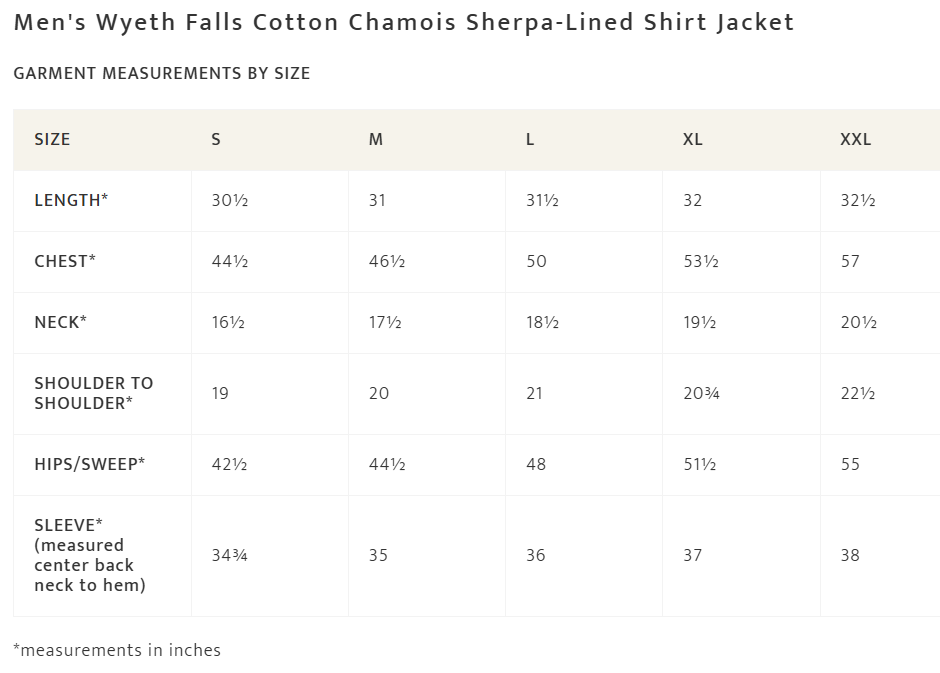Select the L size column header
This screenshot has height=673, width=940.
(530, 140)
